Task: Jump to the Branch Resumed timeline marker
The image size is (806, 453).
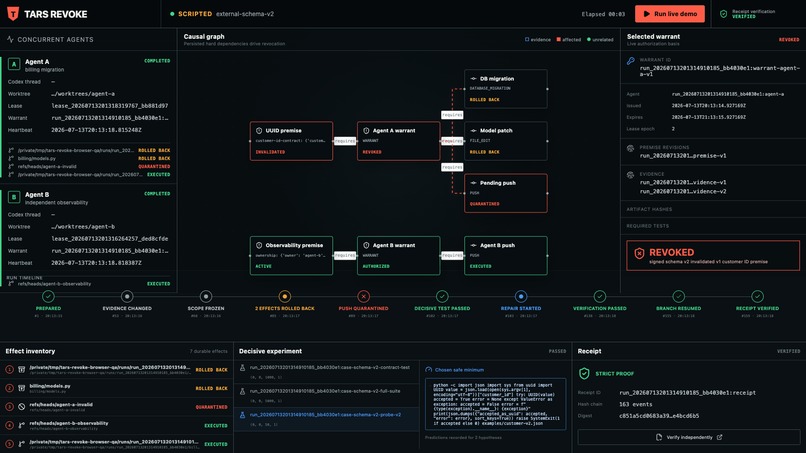Action: pos(679,296)
